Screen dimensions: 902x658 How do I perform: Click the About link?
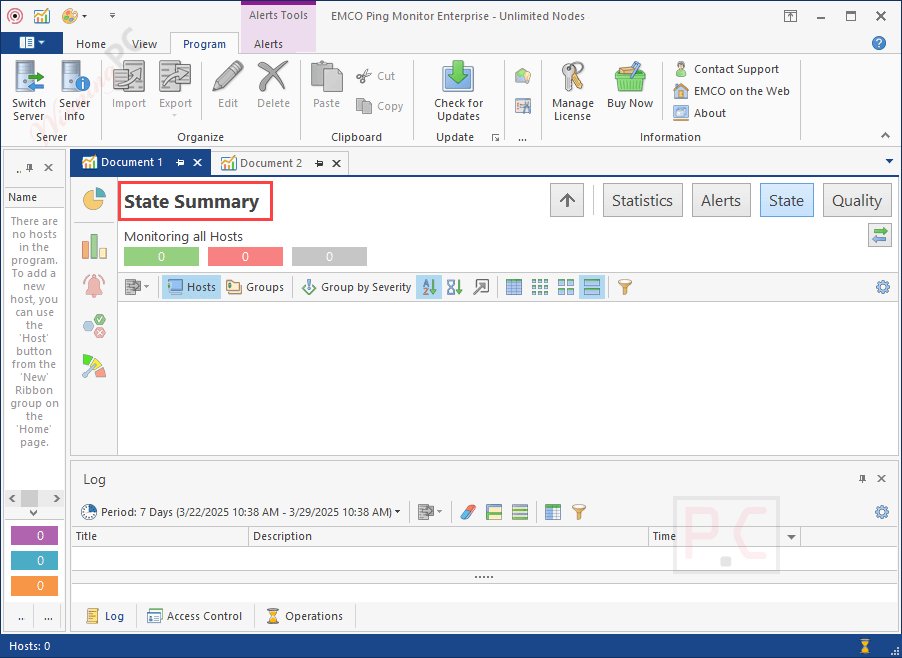tap(700, 113)
